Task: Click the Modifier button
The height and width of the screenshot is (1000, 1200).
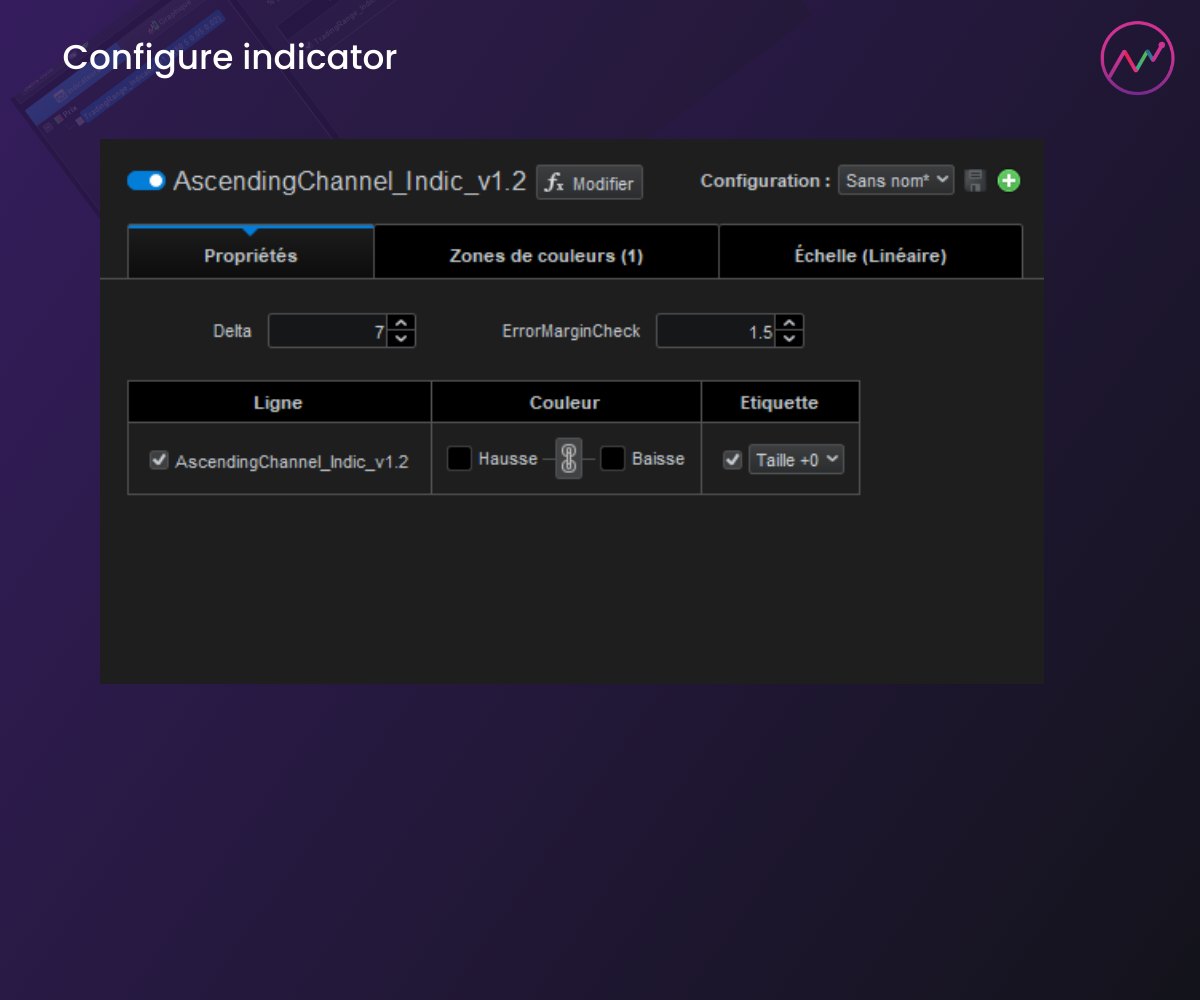Action: coord(589,183)
